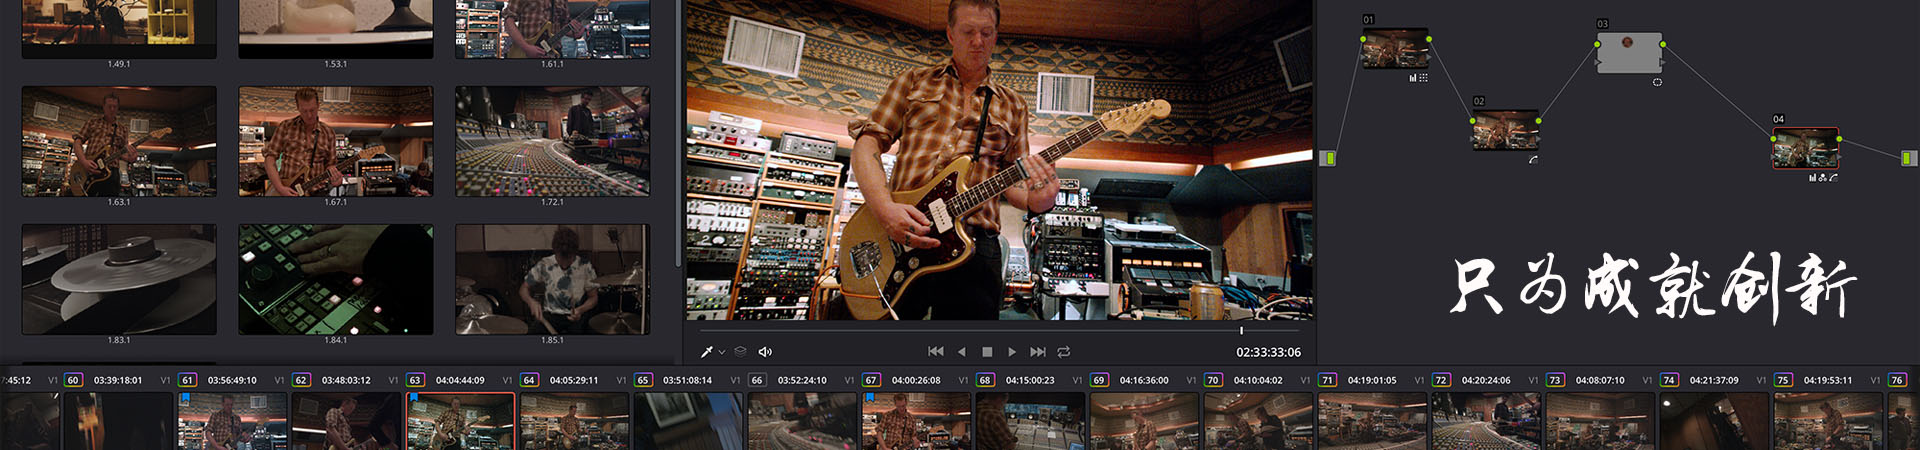
Task: Select gallery still 1.67.1
Action: [x=336, y=141]
